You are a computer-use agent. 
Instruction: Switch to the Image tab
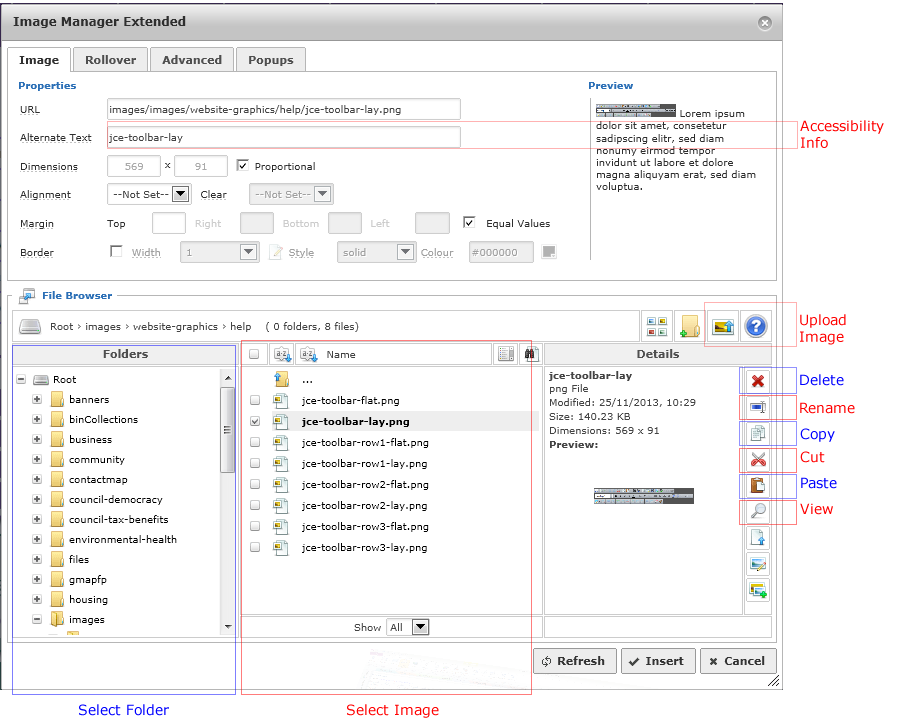pyautogui.click(x=38, y=60)
